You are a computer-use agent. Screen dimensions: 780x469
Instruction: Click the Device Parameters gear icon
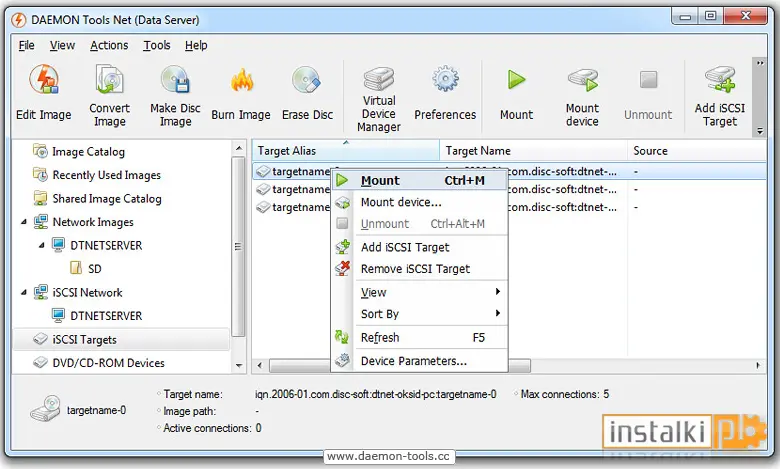point(342,360)
